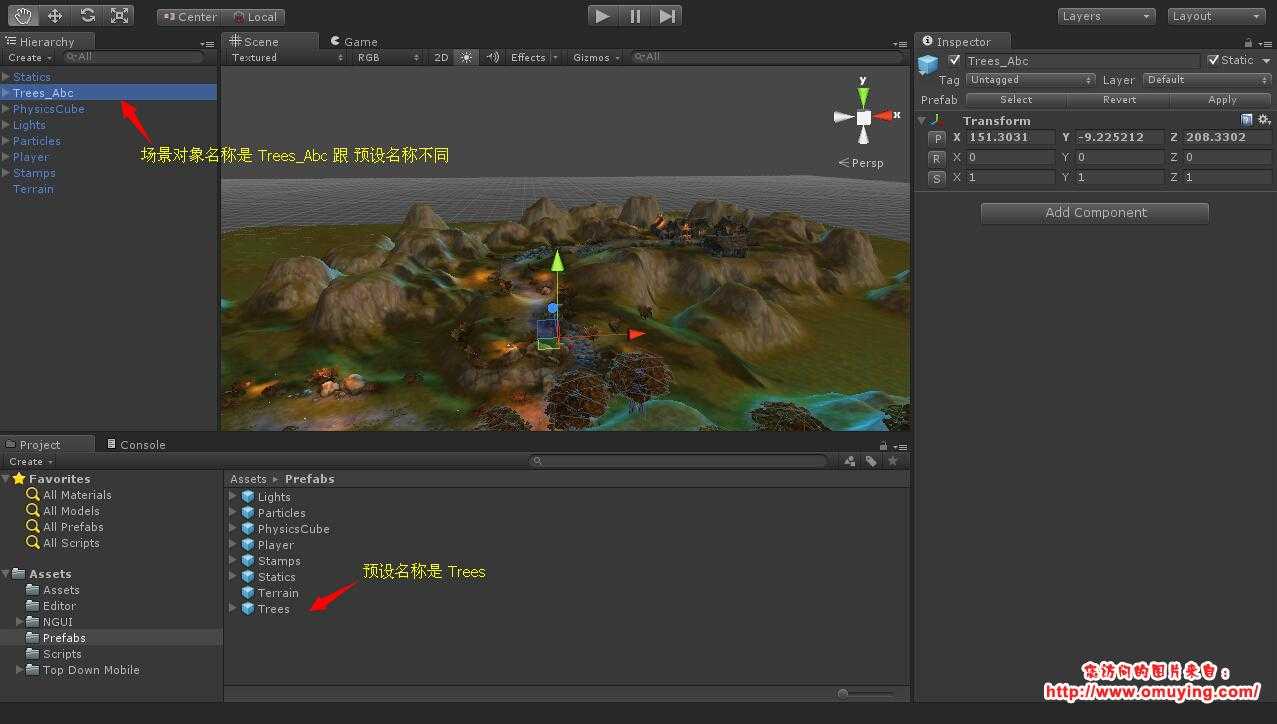Open the Layout dropdown
The image size is (1277, 724).
click(x=1216, y=16)
